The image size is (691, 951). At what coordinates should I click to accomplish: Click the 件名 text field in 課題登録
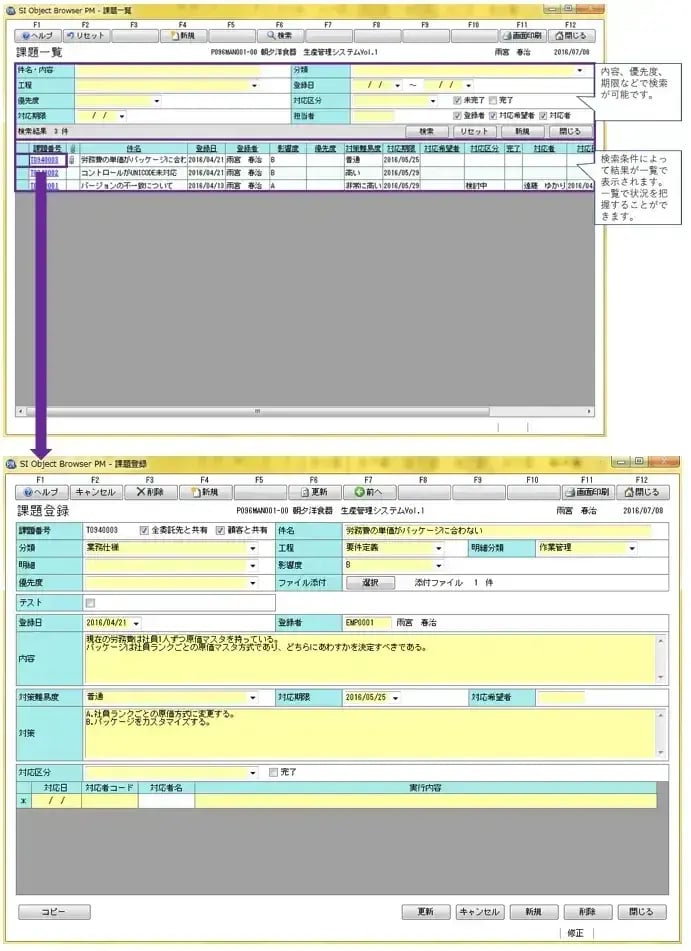click(x=495, y=531)
